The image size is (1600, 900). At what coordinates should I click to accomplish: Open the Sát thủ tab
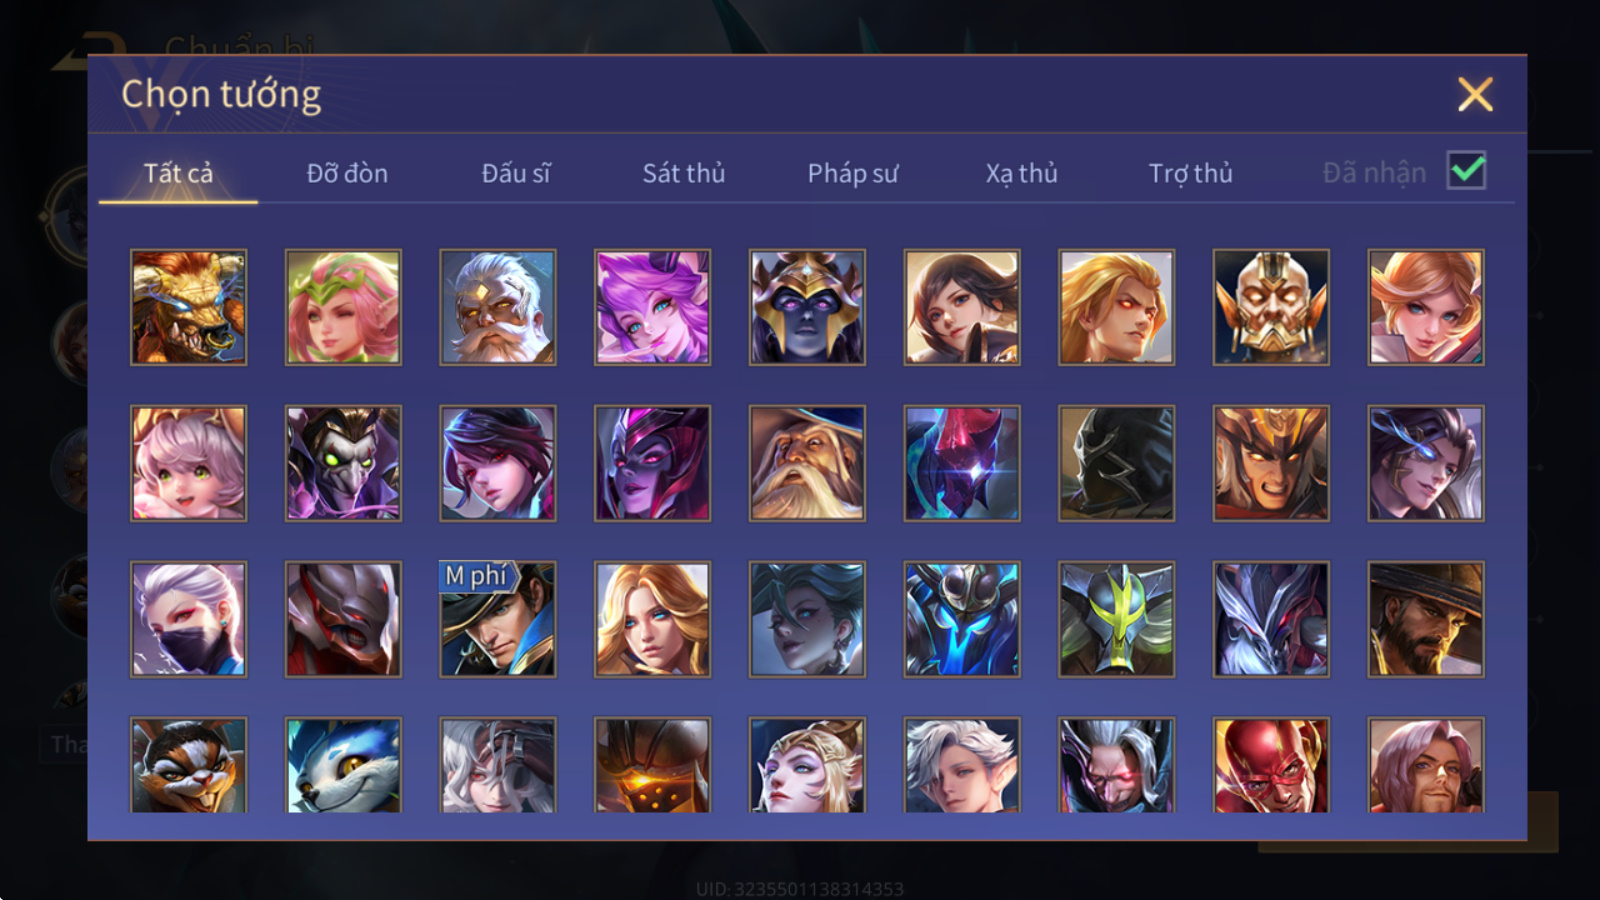point(684,173)
